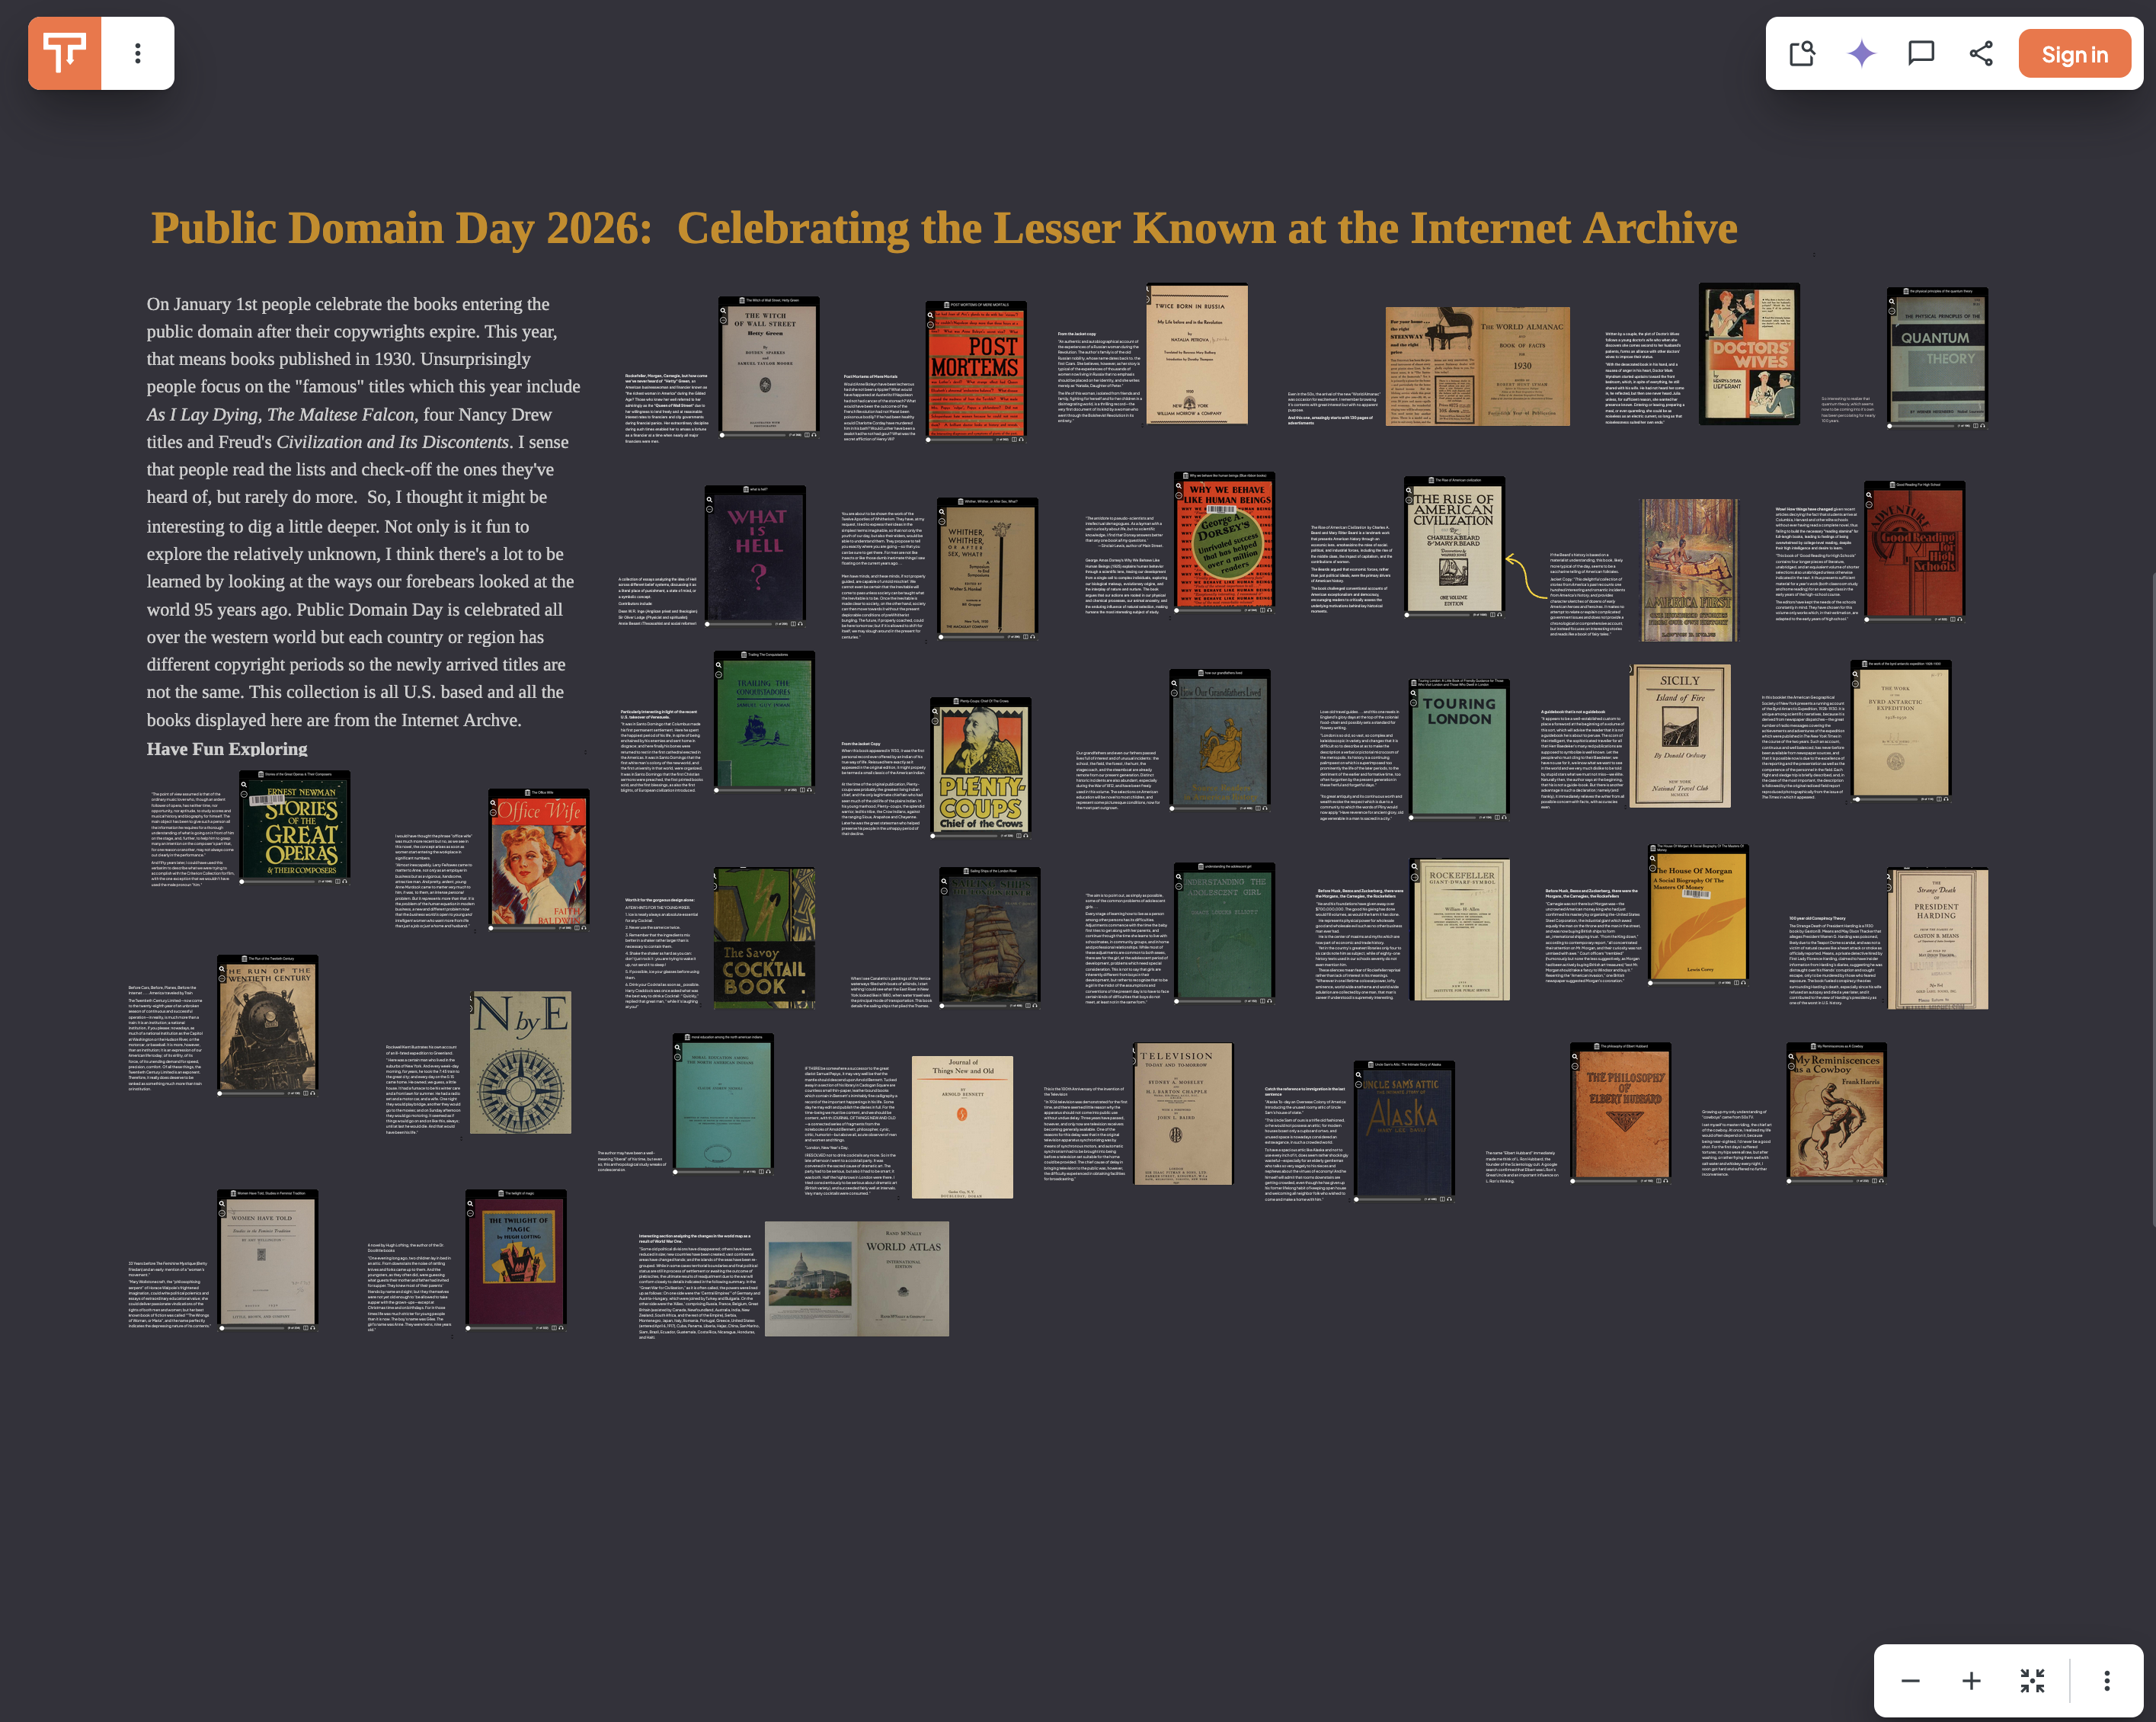Image resolution: width=2156 pixels, height=1722 pixels.
Task: Zoom out with the minus icon
Action: 1909,1680
